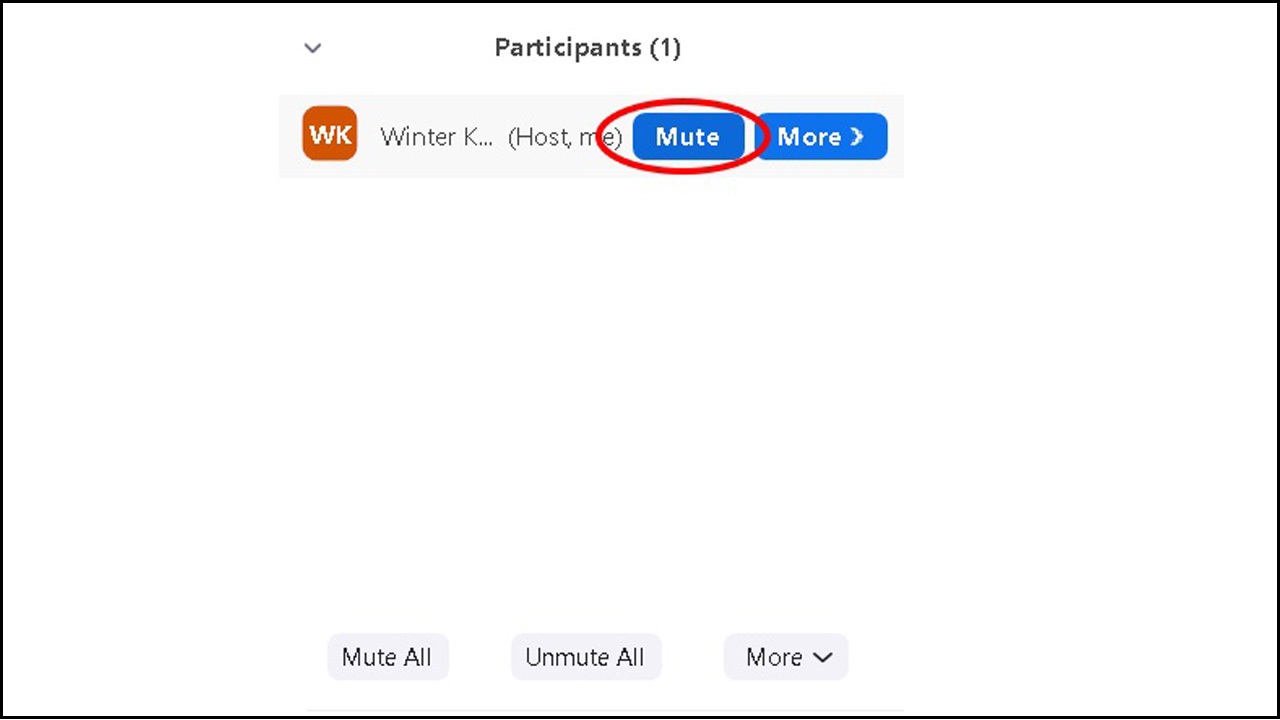1280x720 pixels.
Task: Mute All participants
Action: point(388,657)
